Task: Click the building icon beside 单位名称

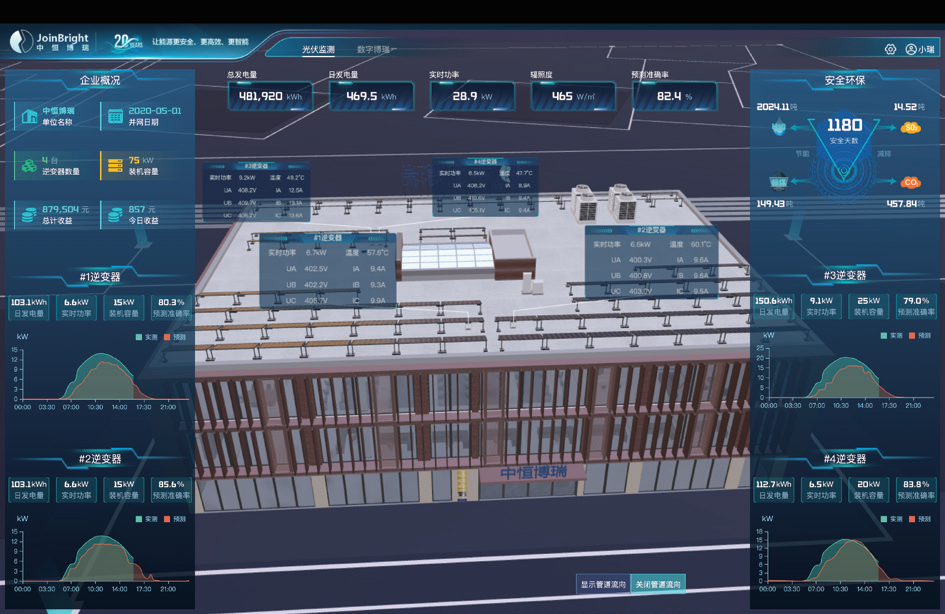Action: click(29, 116)
